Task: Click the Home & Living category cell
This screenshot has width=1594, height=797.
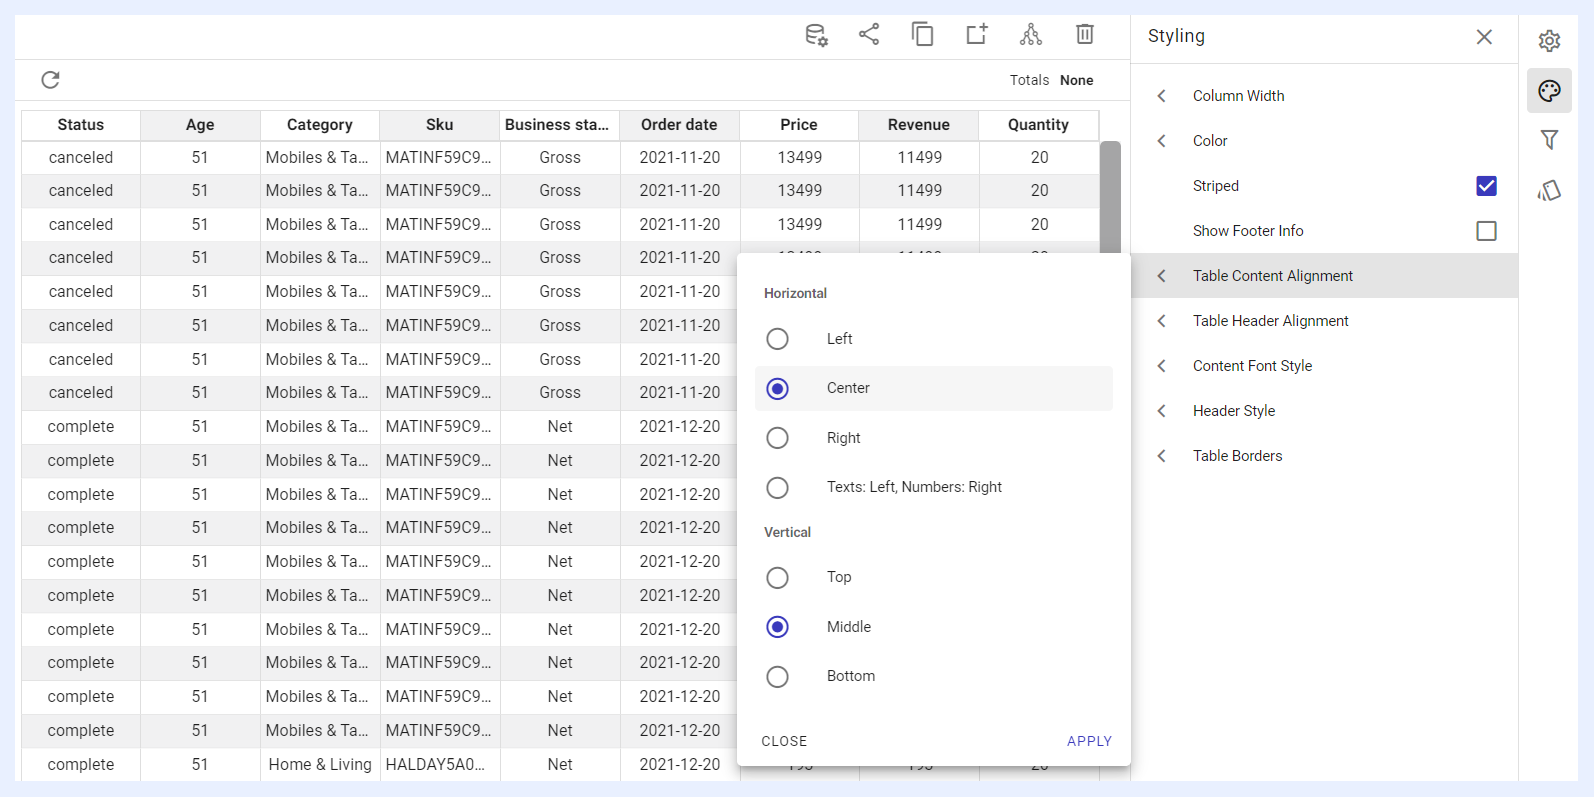Action: pos(320,764)
